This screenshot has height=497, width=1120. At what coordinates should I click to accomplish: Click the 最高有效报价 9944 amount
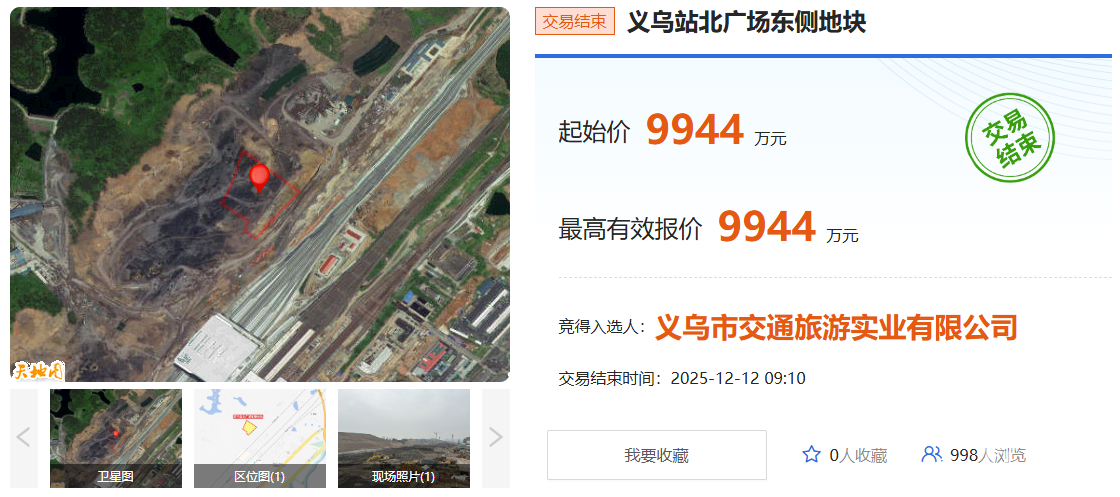tap(766, 226)
